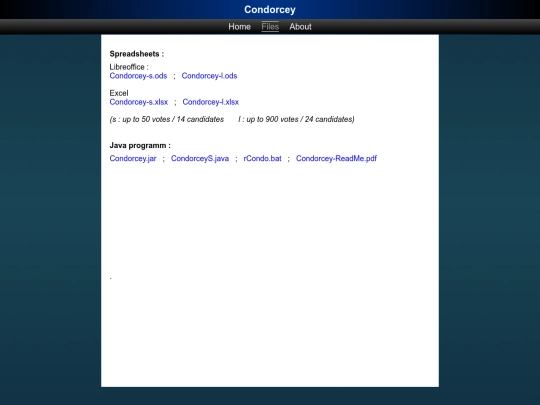Click the 'Java programm :' heading
540x405 pixels.
(140, 145)
